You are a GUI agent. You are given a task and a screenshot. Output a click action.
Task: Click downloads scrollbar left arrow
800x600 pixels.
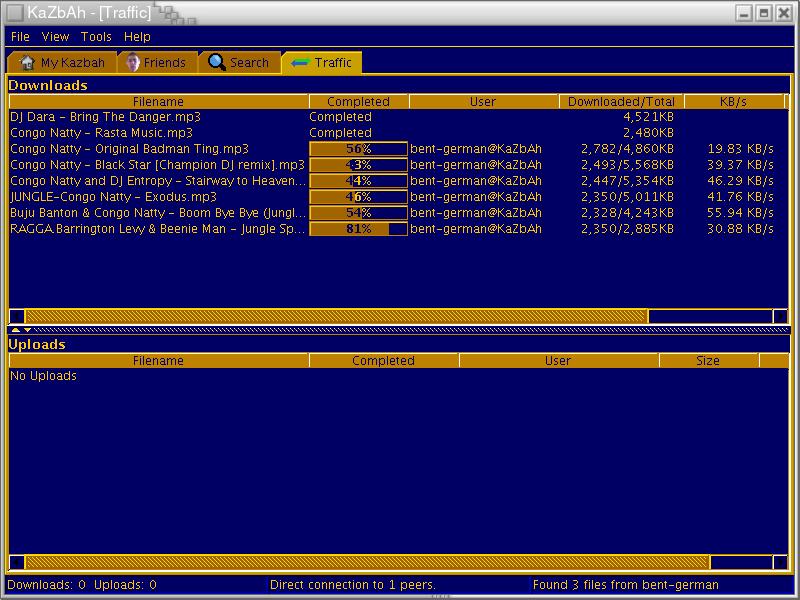click(x=17, y=316)
